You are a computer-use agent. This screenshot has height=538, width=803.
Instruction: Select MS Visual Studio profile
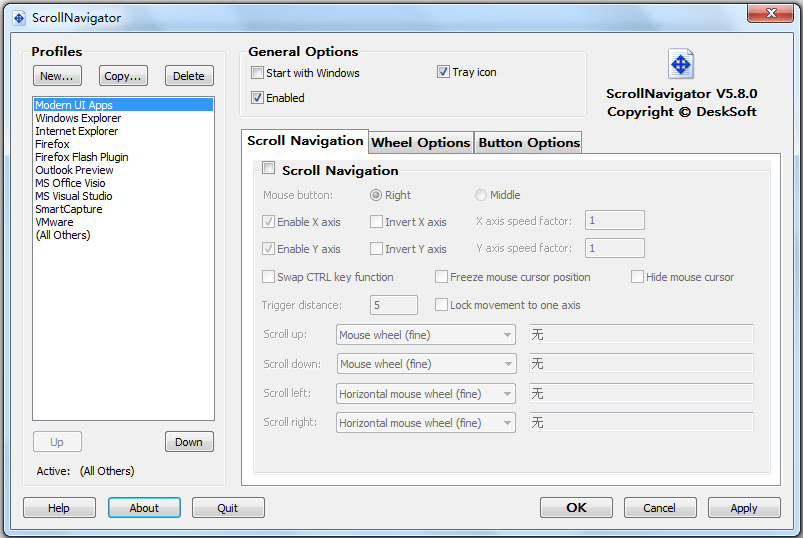pyautogui.click(x=123, y=196)
